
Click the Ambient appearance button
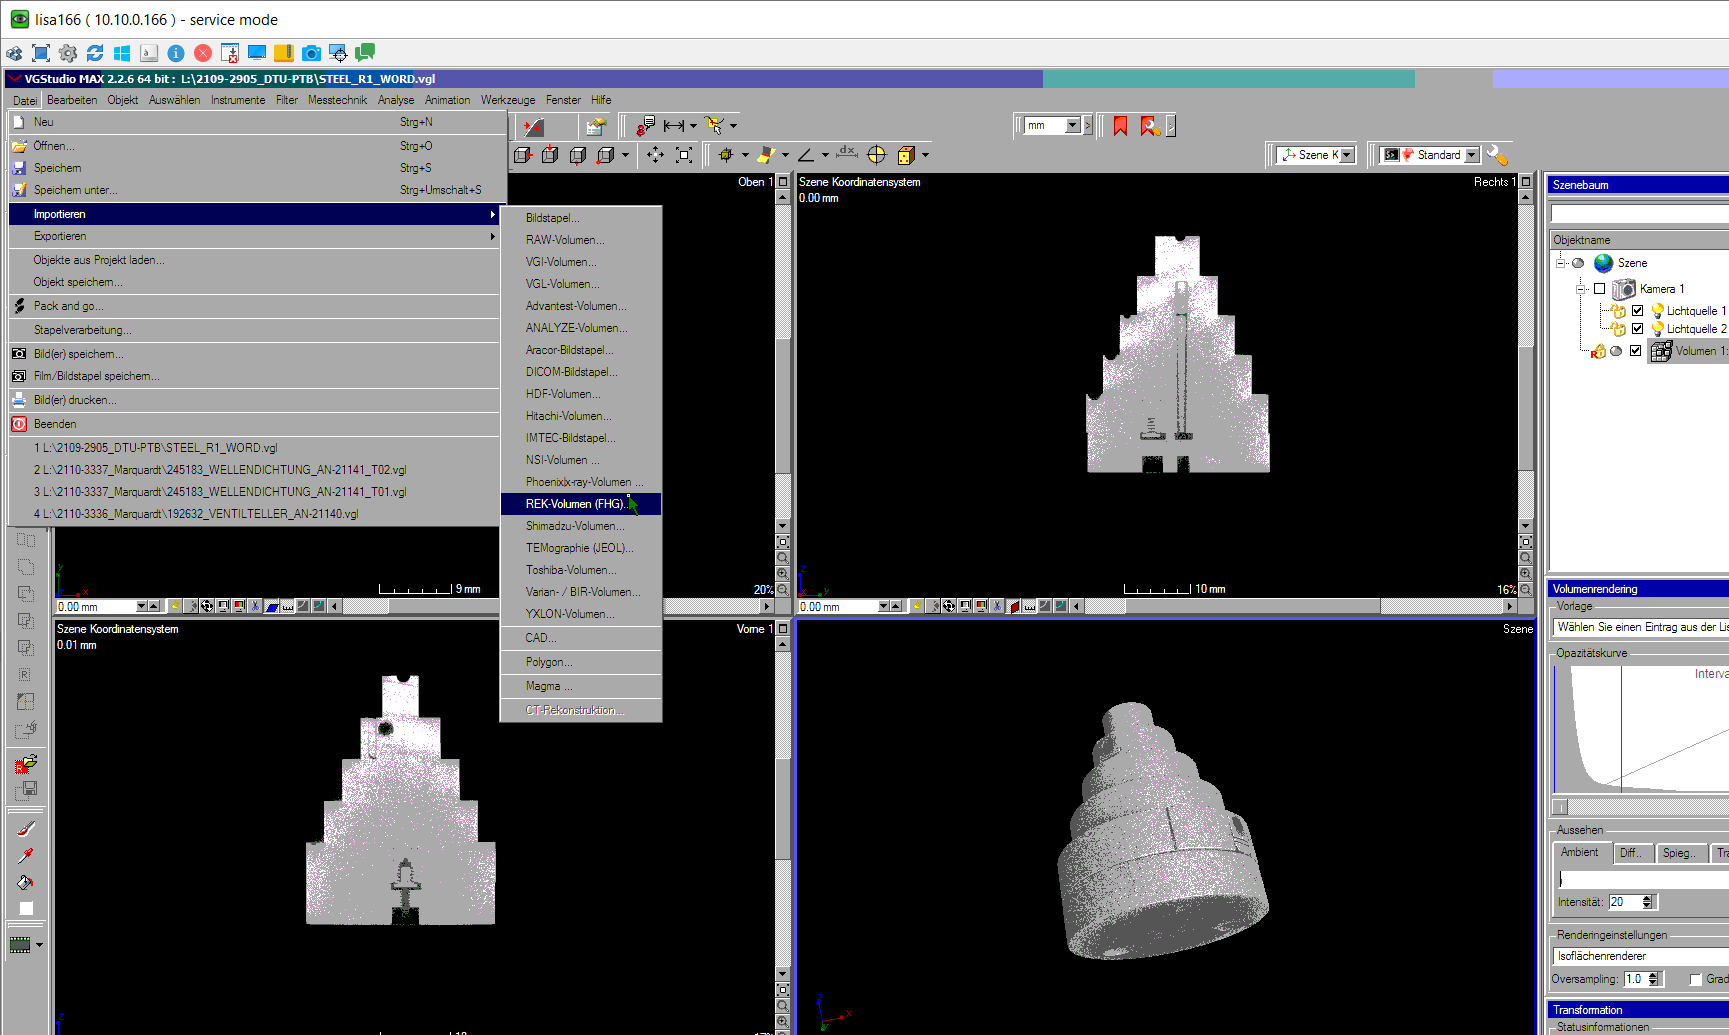(1580, 853)
